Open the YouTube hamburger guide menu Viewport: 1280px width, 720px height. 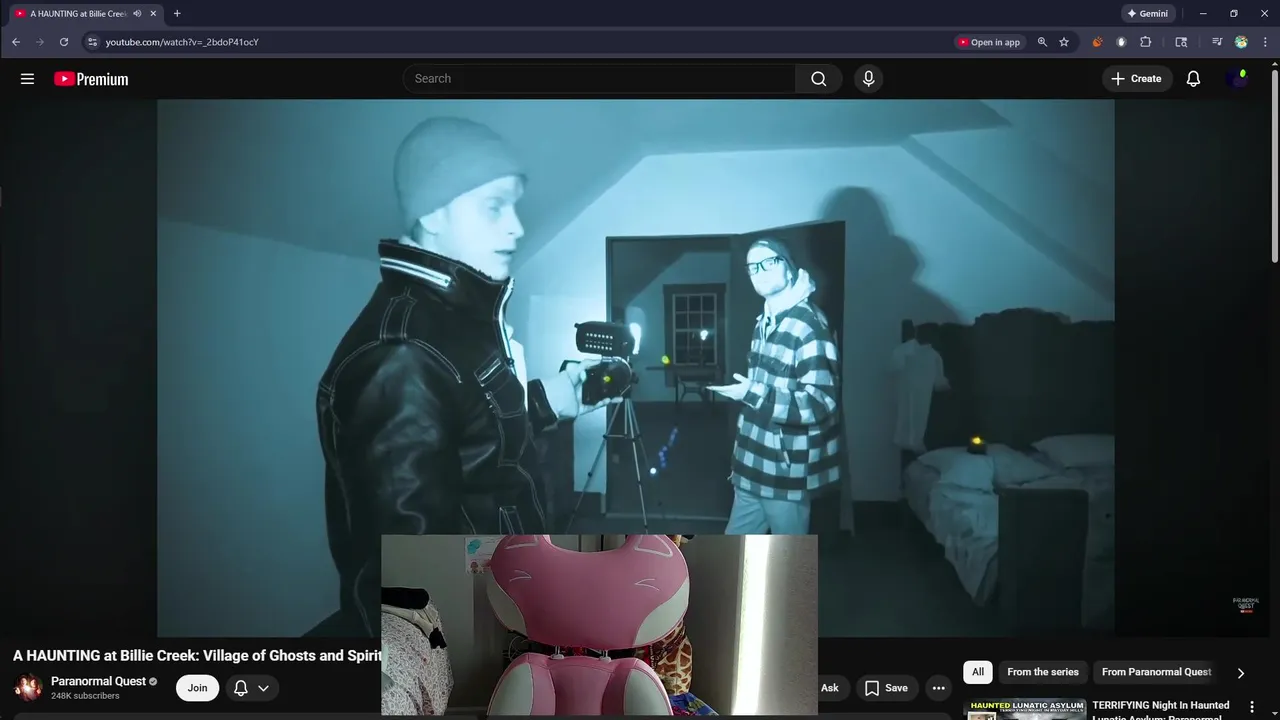click(x=27, y=79)
